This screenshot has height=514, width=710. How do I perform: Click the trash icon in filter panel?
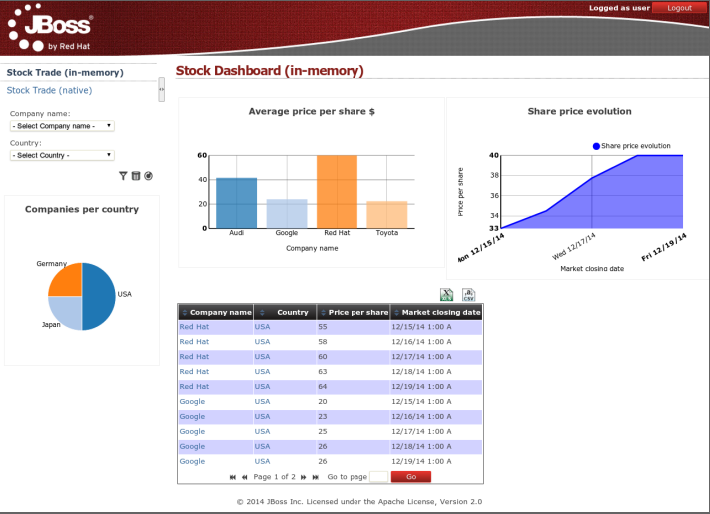(x=136, y=176)
